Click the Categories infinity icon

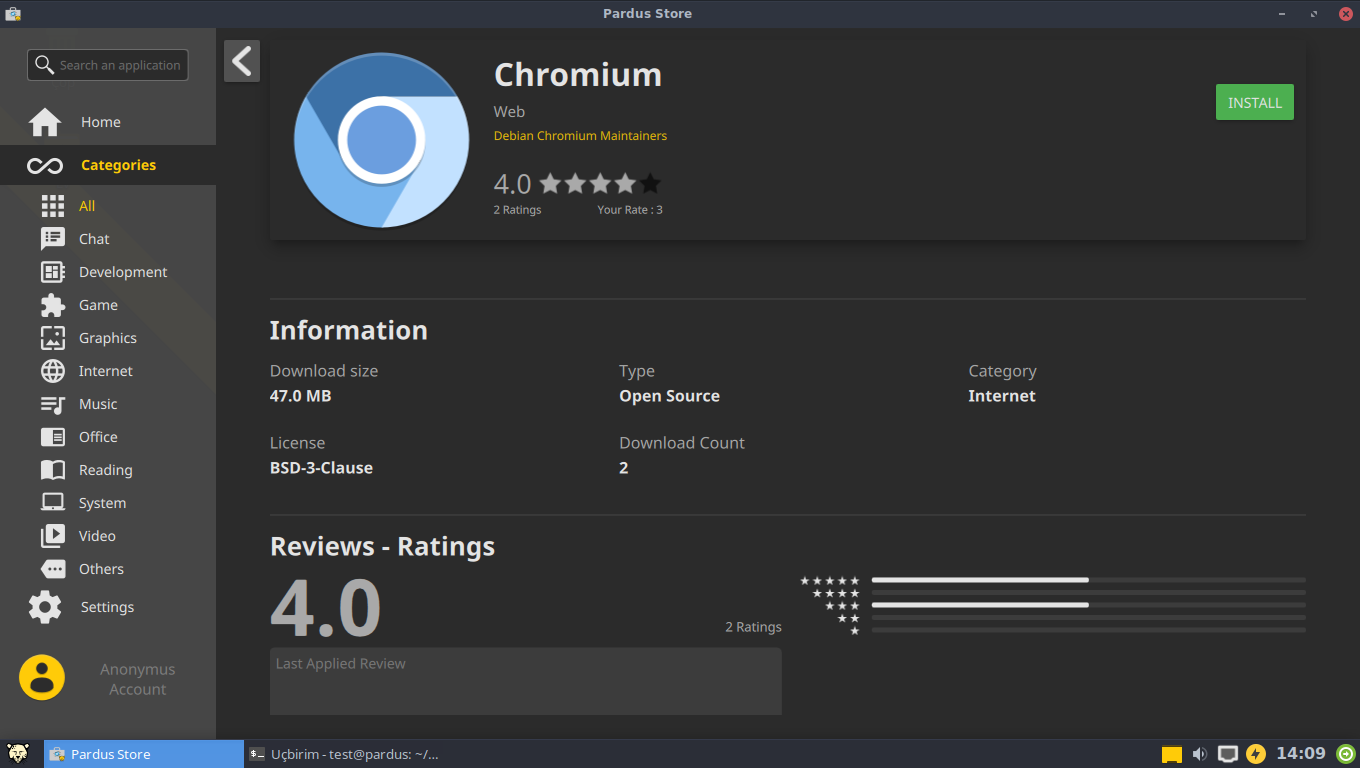tap(45, 165)
